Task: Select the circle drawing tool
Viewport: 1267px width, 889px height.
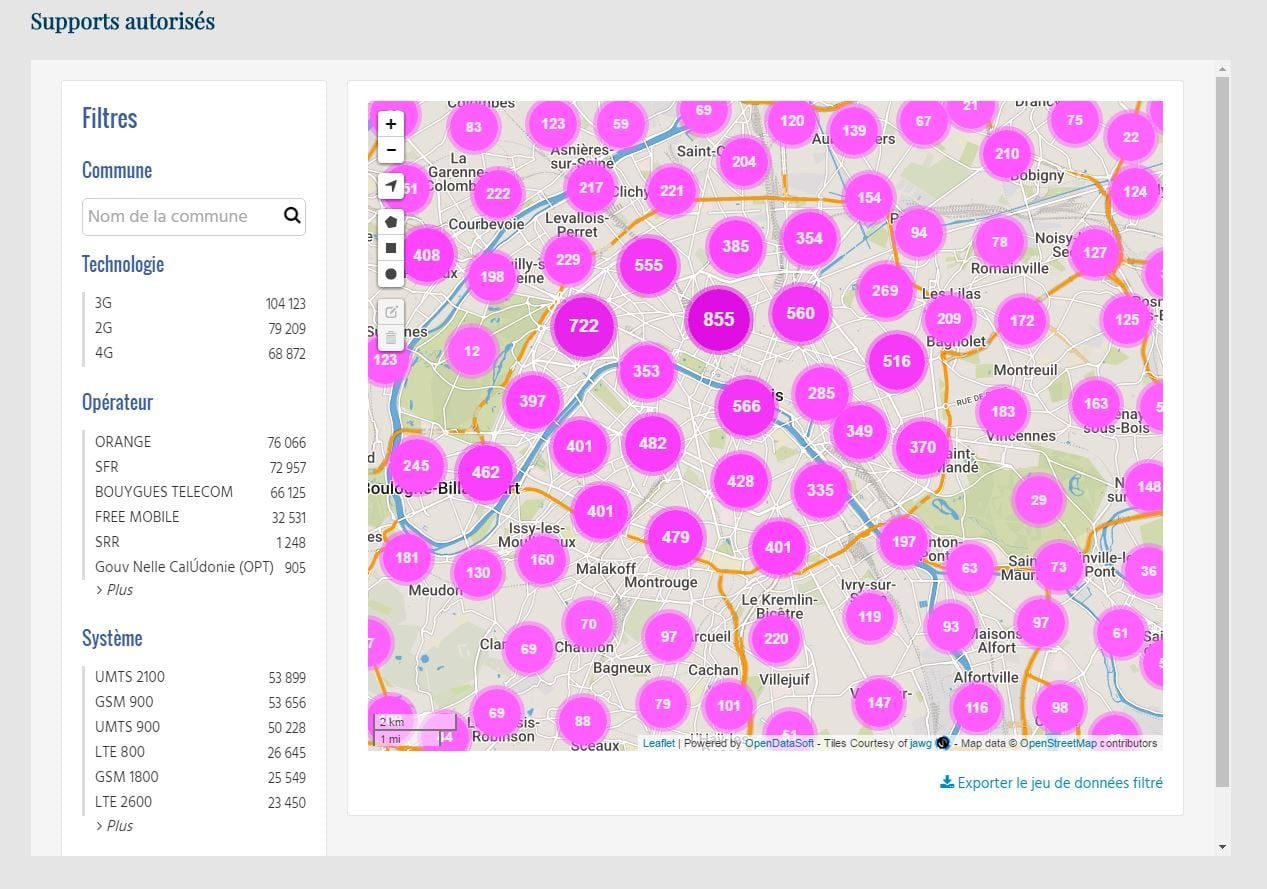Action: [390, 273]
